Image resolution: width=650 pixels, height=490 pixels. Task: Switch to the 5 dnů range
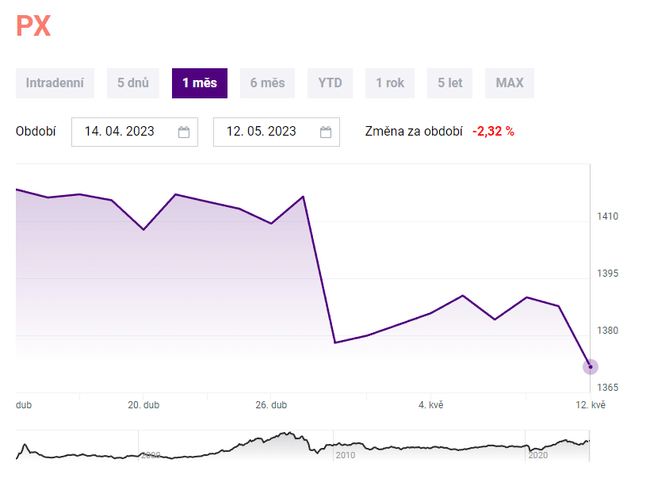pyautogui.click(x=133, y=83)
